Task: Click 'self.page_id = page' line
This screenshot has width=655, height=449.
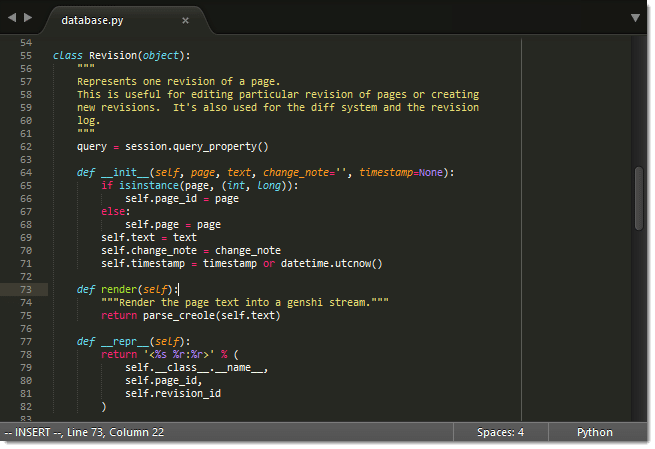Action: pyautogui.click(x=182, y=199)
